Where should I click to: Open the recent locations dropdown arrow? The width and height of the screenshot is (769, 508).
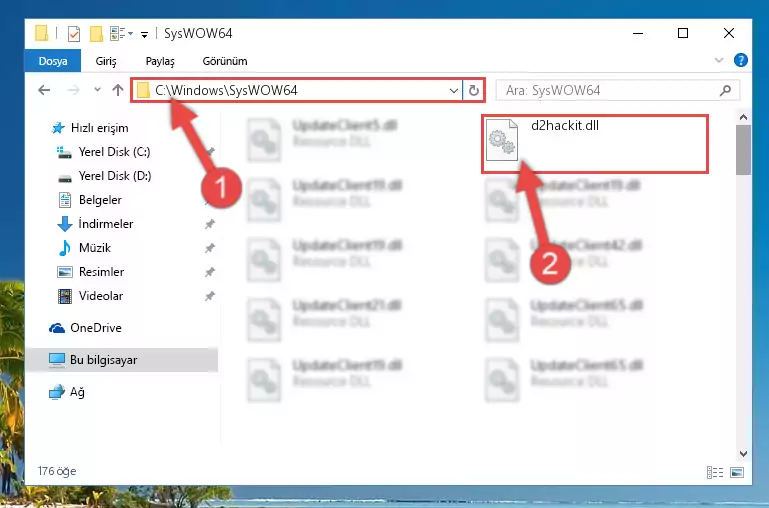pyautogui.click(x=97, y=90)
